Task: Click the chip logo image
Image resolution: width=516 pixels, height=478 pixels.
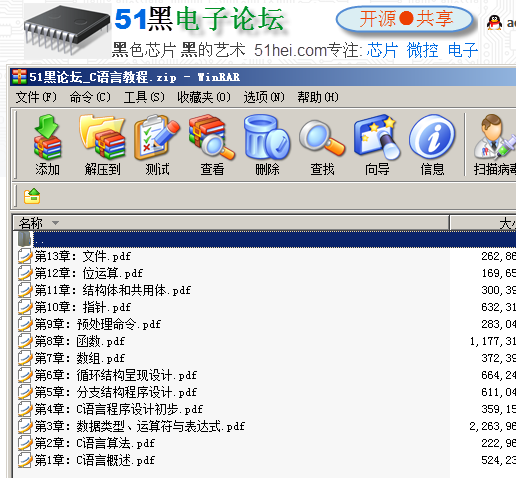Action: click(x=67, y=30)
